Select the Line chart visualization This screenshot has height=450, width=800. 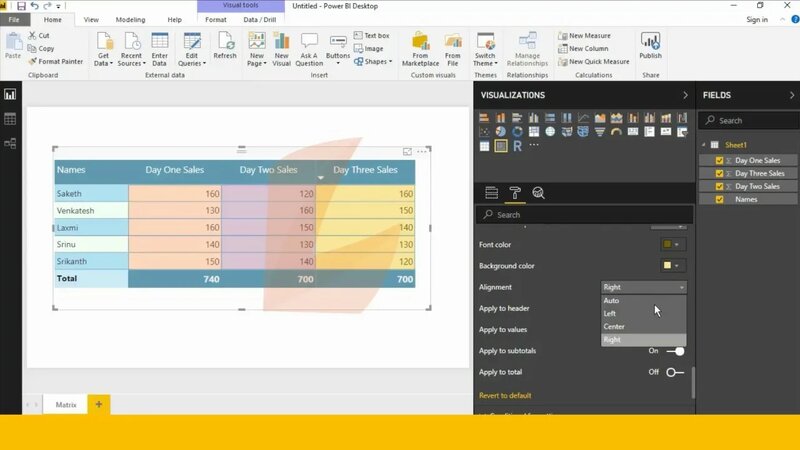click(583, 118)
